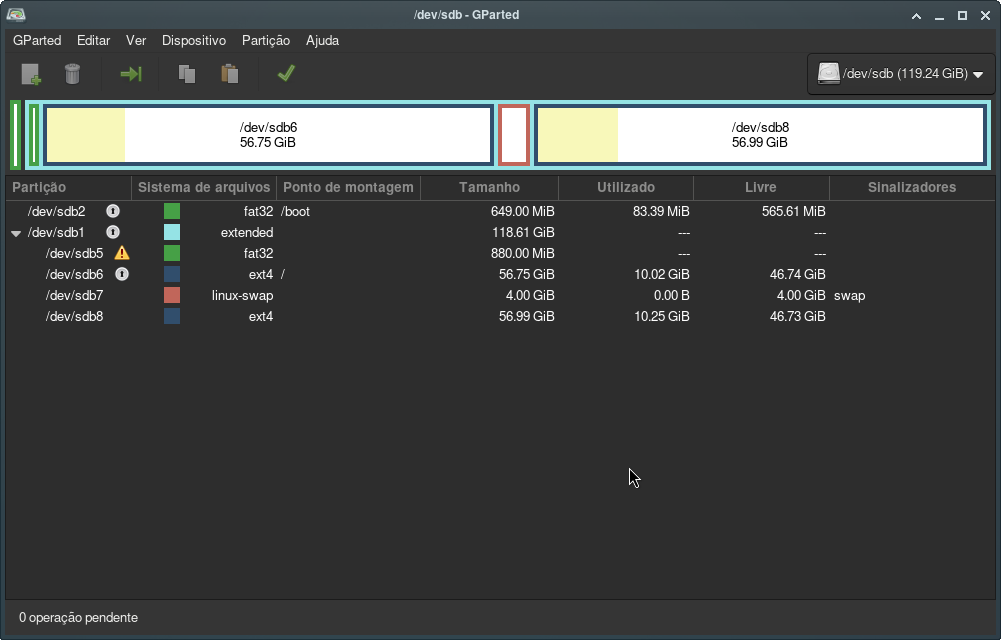Select the red swap block in disk map
Image resolution: width=1001 pixels, height=640 pixels.
[514, 135]
